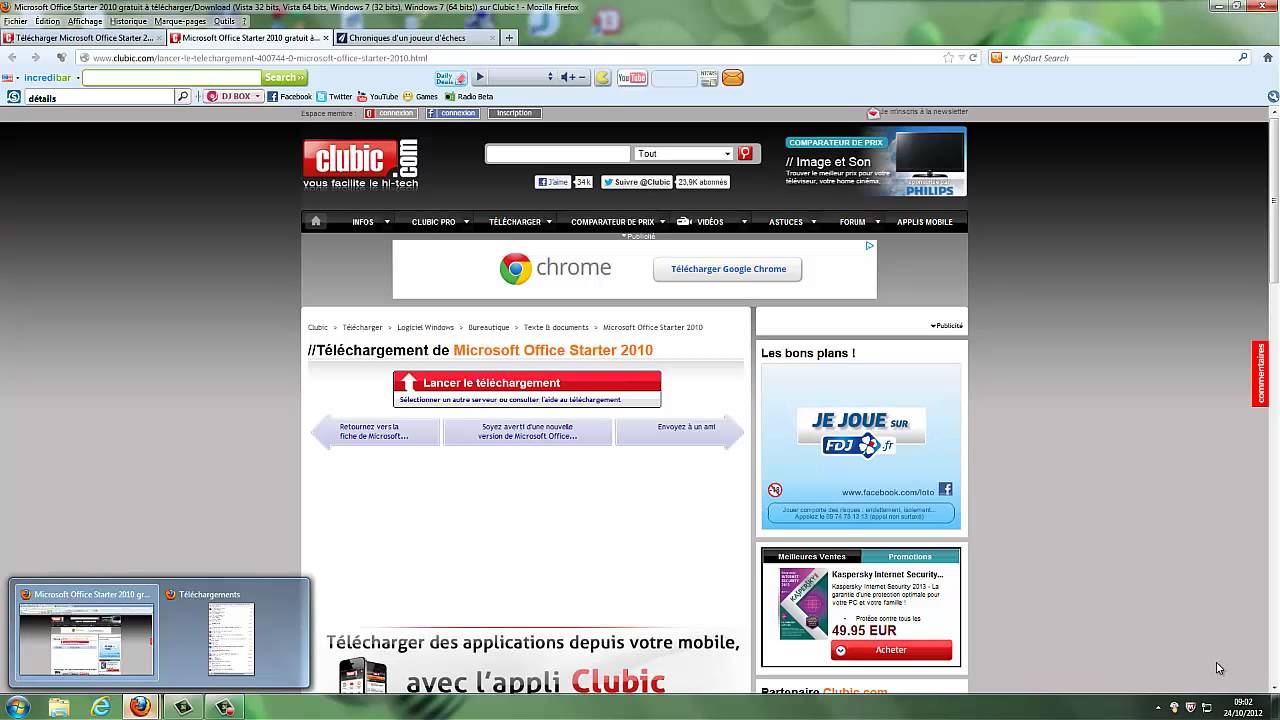
Task: Click the APPLIS MOBILE navigation item
Action: [925, 222]
